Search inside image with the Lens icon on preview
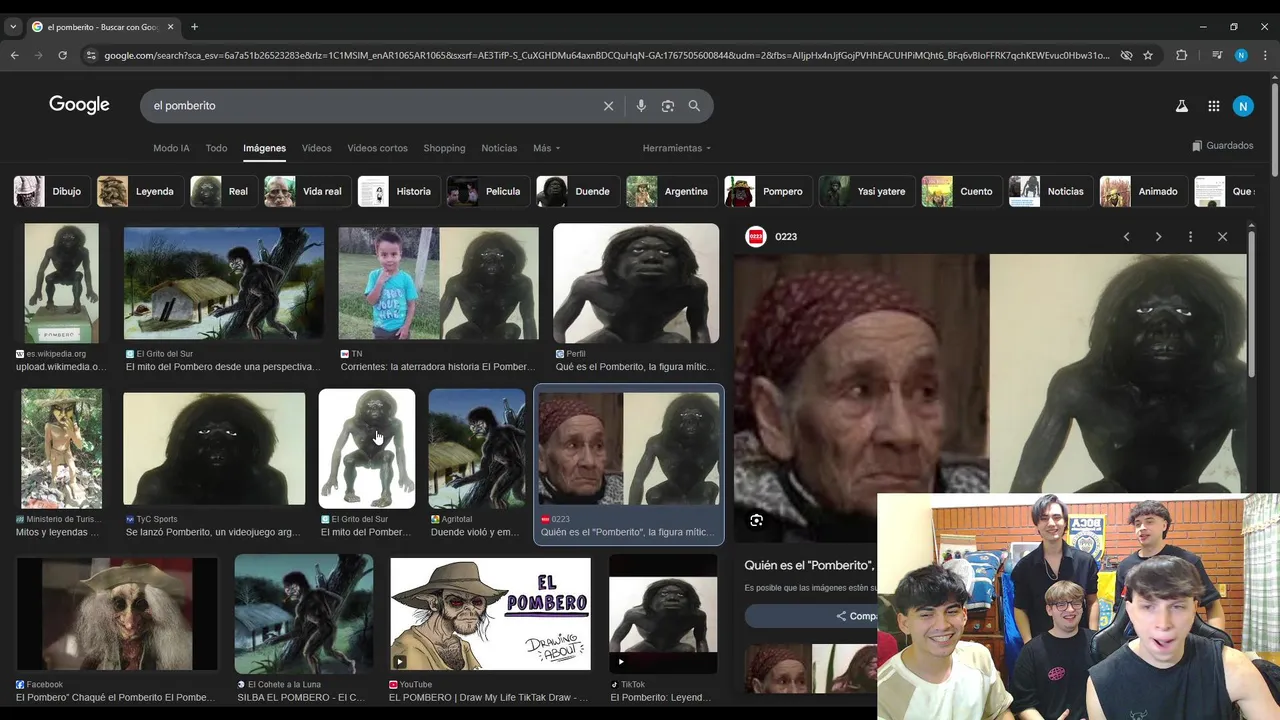 click(756, 520)
